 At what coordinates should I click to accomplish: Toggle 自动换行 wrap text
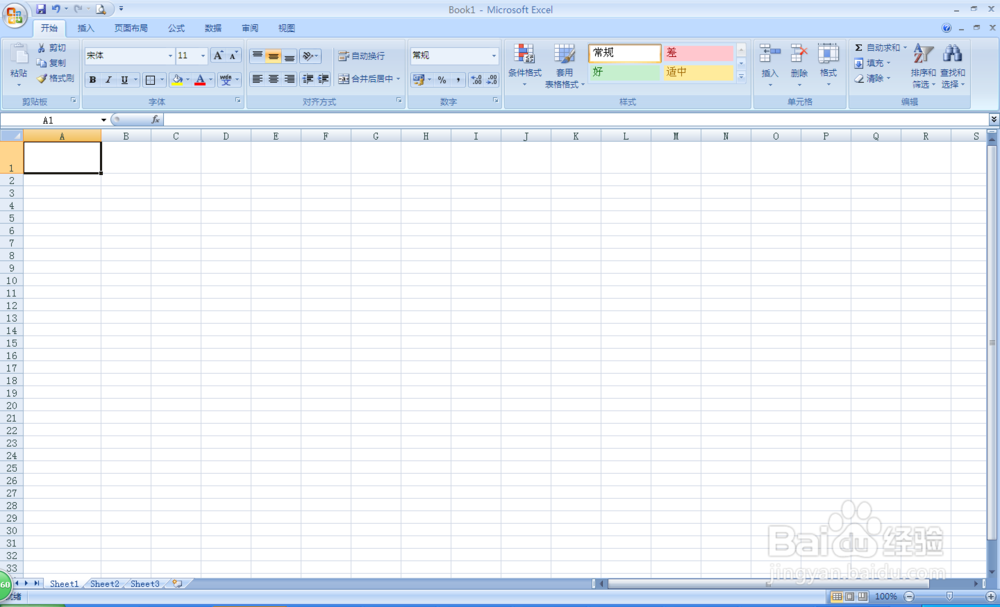tap(362, 55)
